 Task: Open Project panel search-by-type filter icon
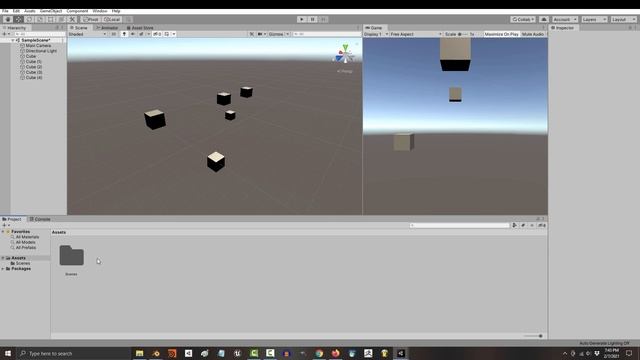(x=515, y=225)
